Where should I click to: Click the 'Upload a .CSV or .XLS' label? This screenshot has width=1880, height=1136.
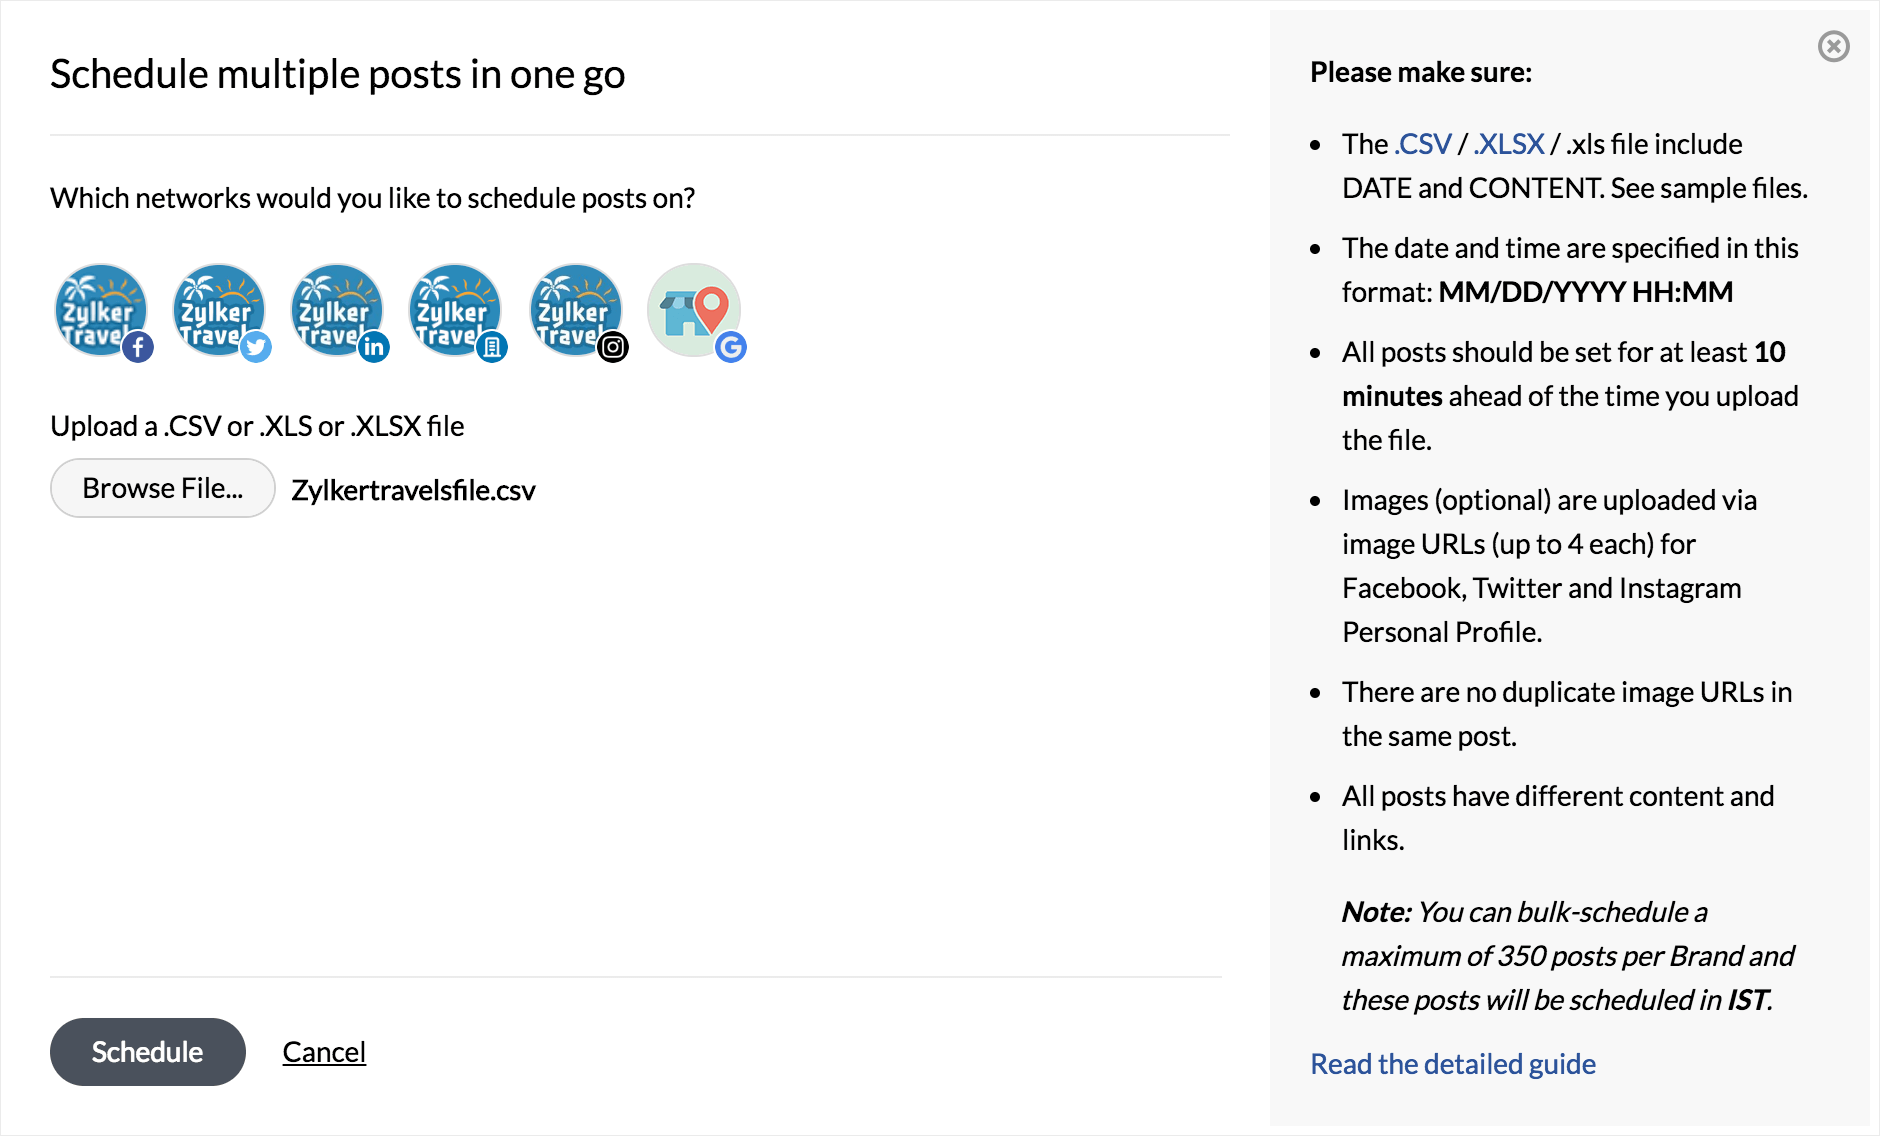point(257,426)
